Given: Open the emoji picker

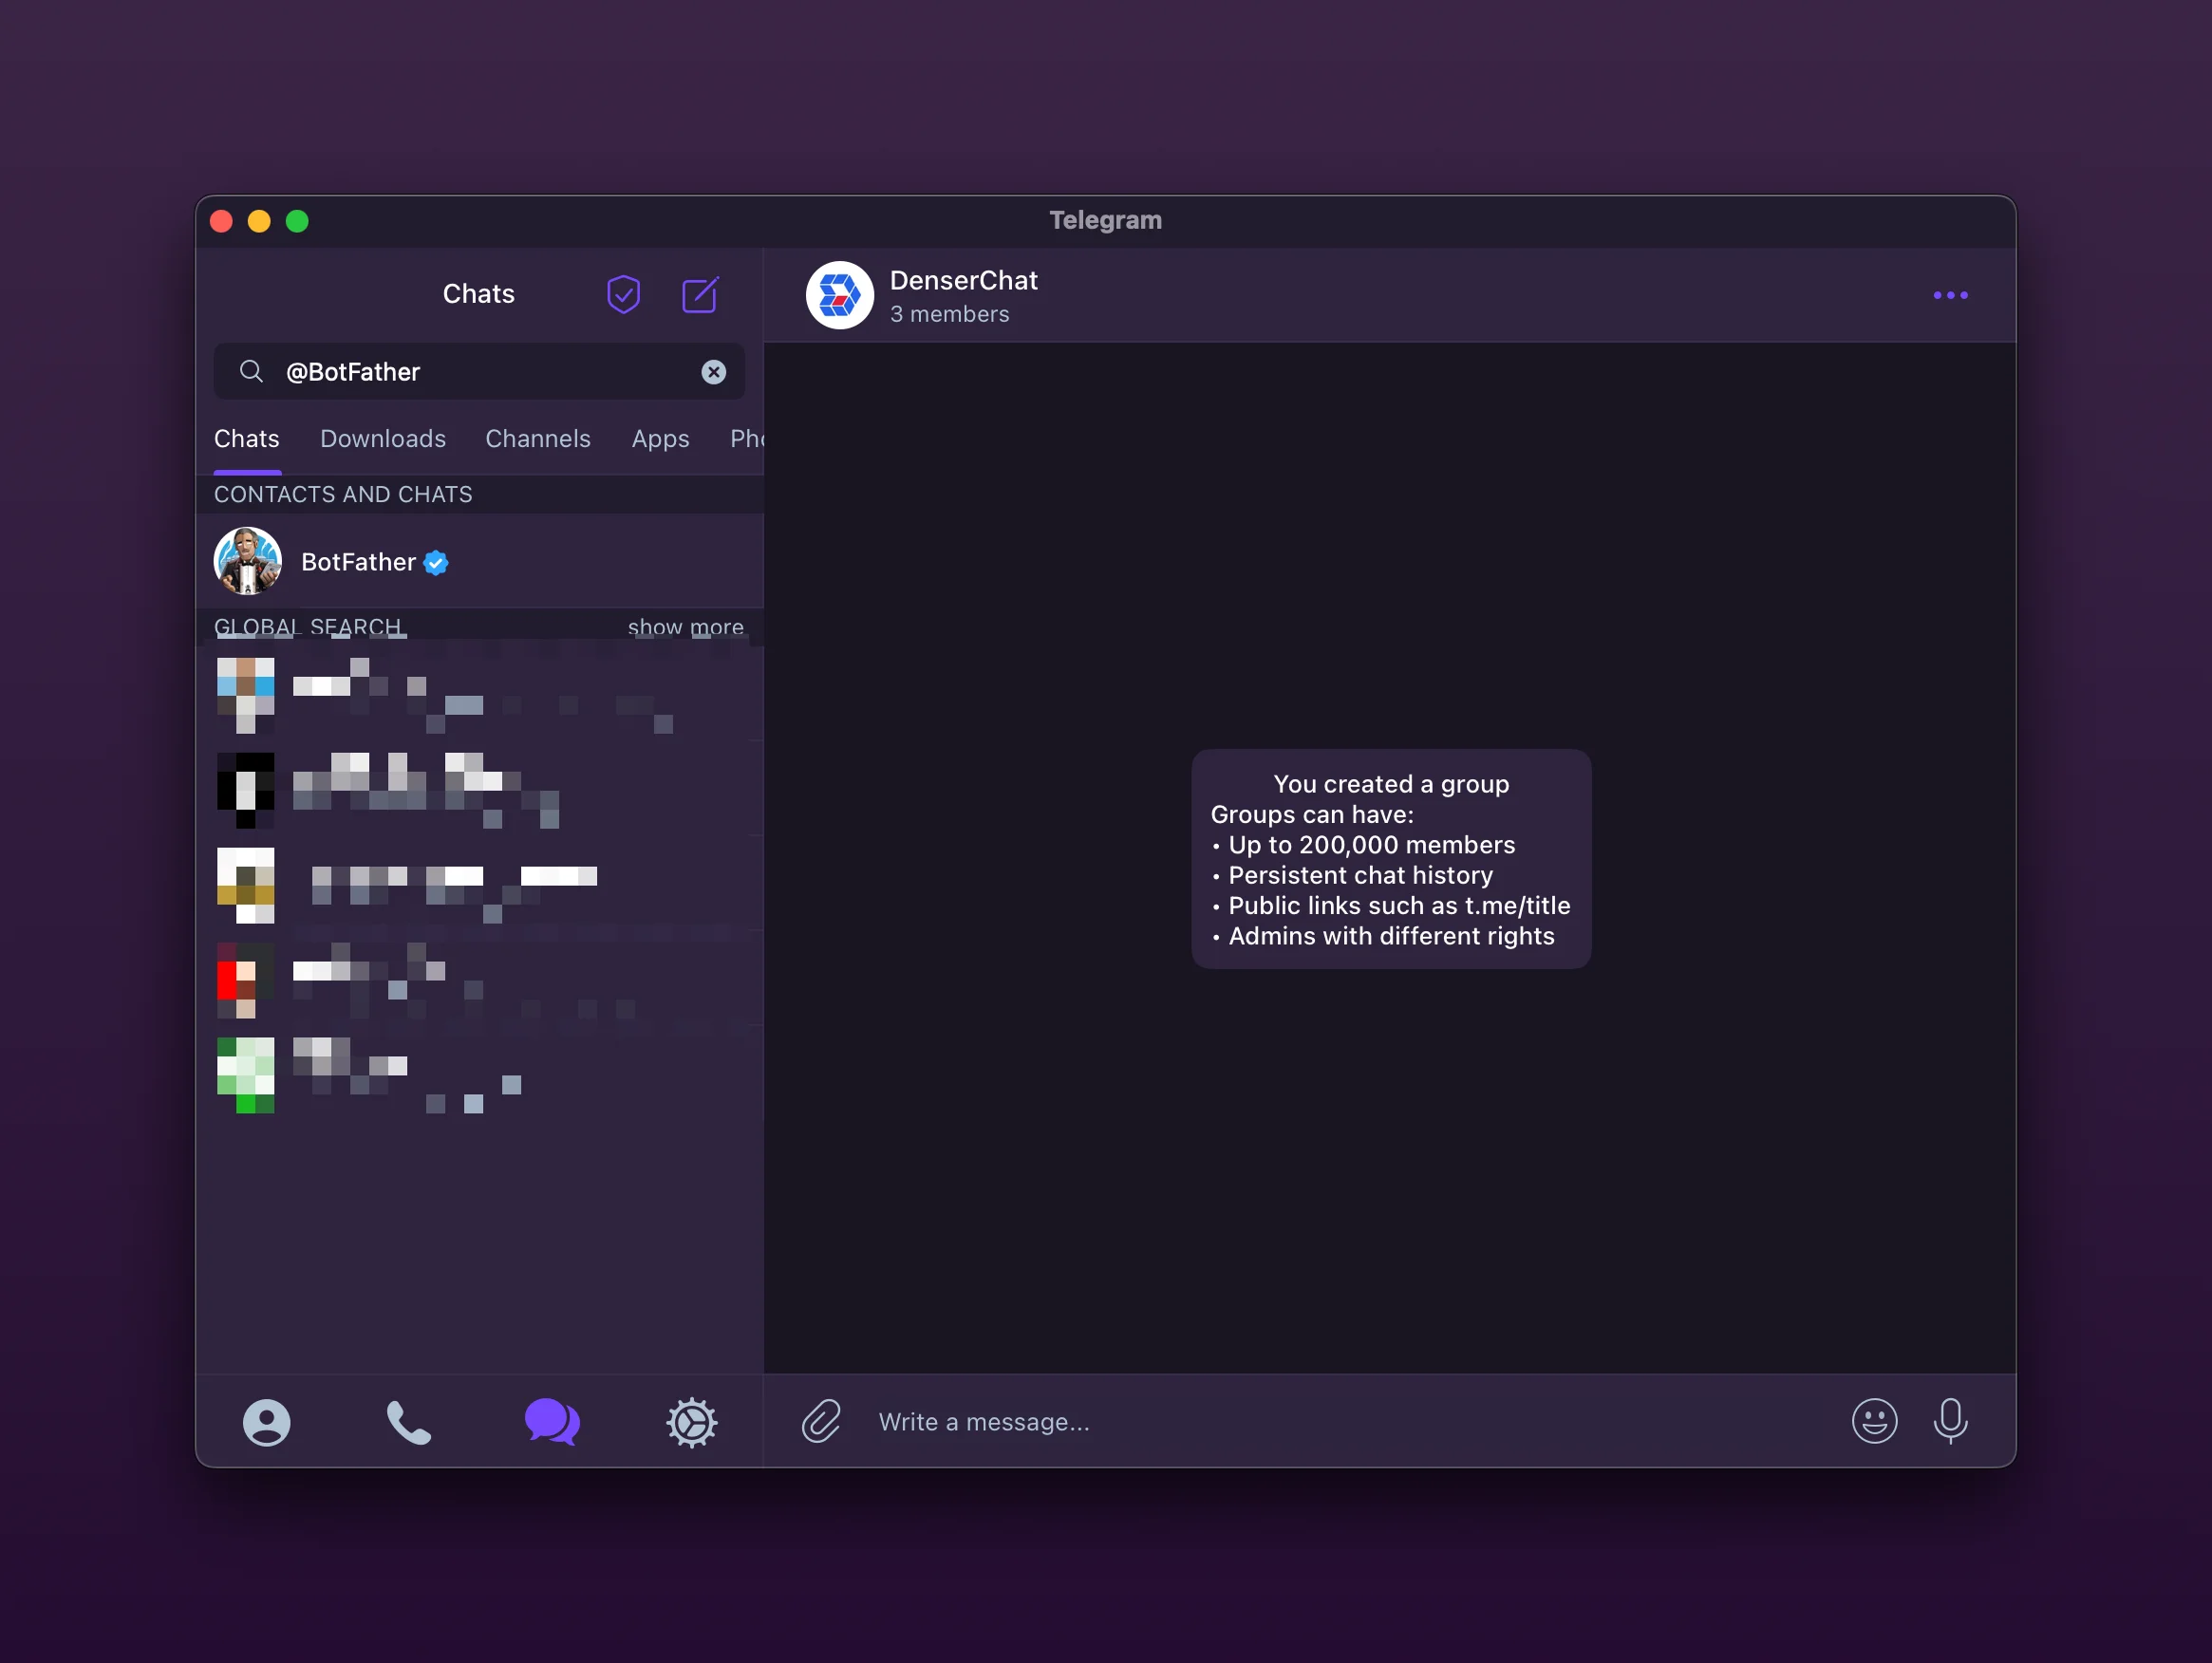Looking at the screenshot, I should pyautogui.click(x=1875, y=1421).
